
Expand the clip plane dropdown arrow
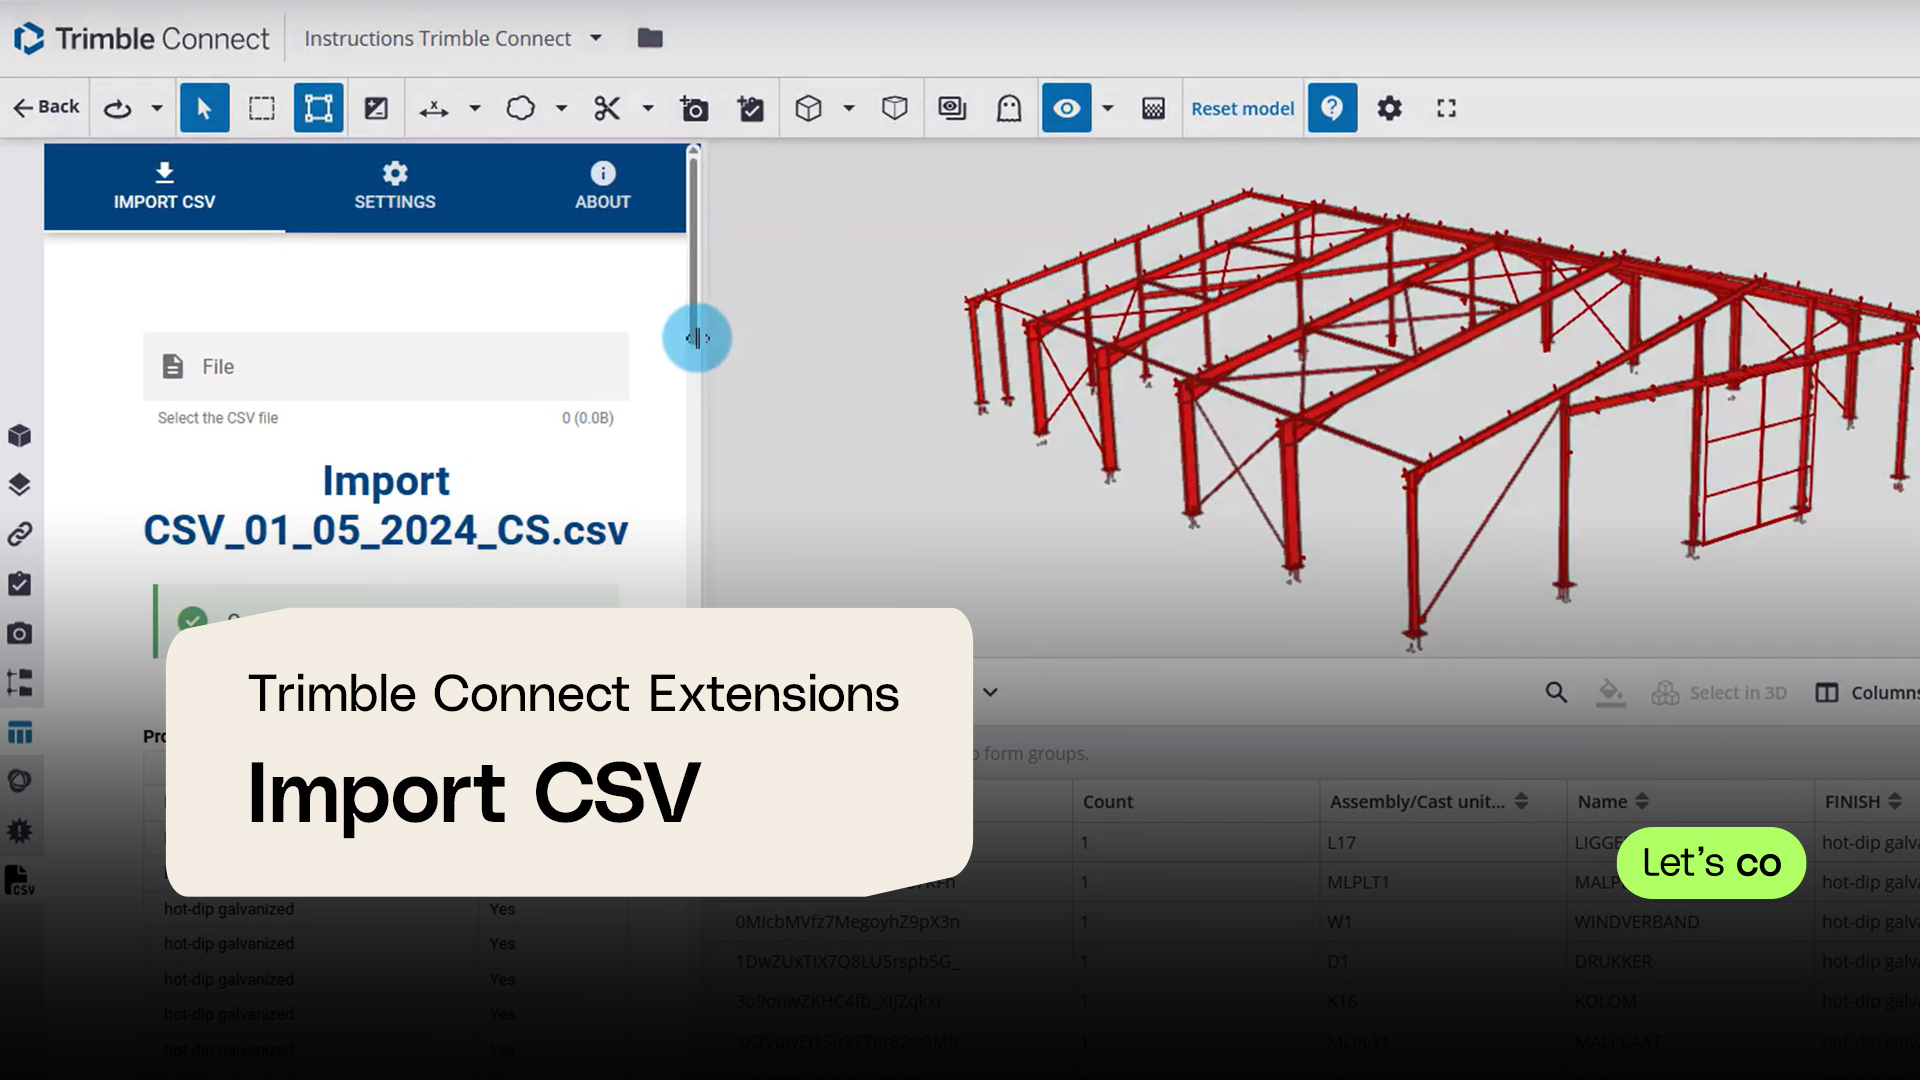click(648, 108)
